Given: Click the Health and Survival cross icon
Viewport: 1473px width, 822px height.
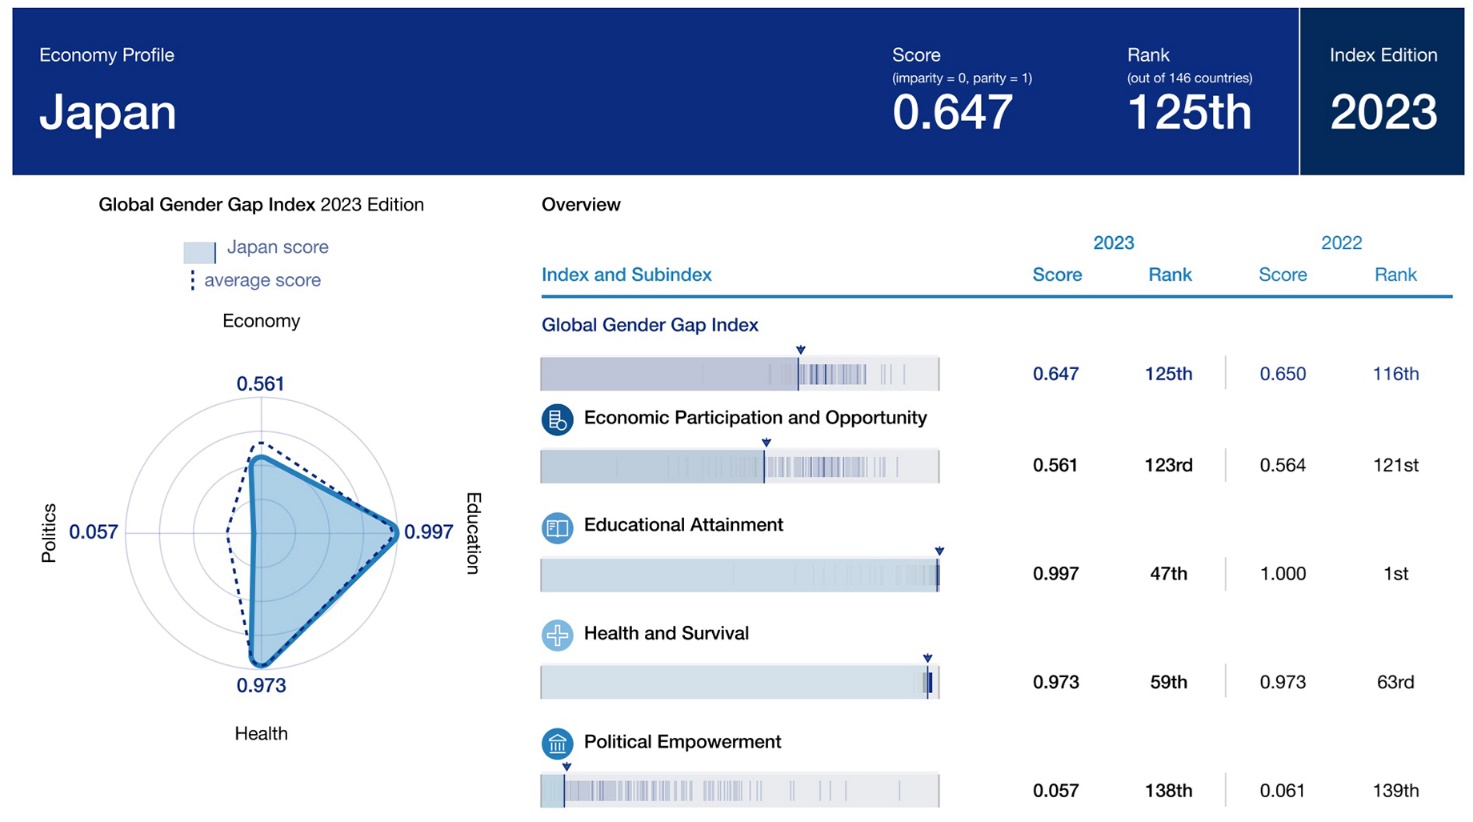Looking at the screenshot, I should (557, 635).
